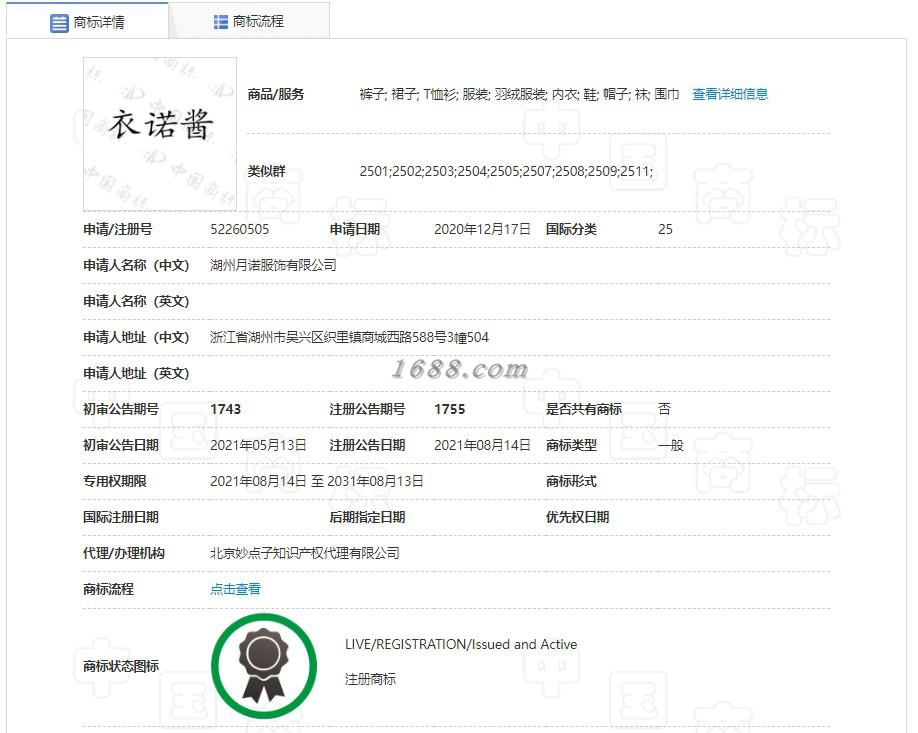The height and width of the screenshot is (733, 918).
Task: Click the 申请/注册号 label
Action: pos(118,230)
